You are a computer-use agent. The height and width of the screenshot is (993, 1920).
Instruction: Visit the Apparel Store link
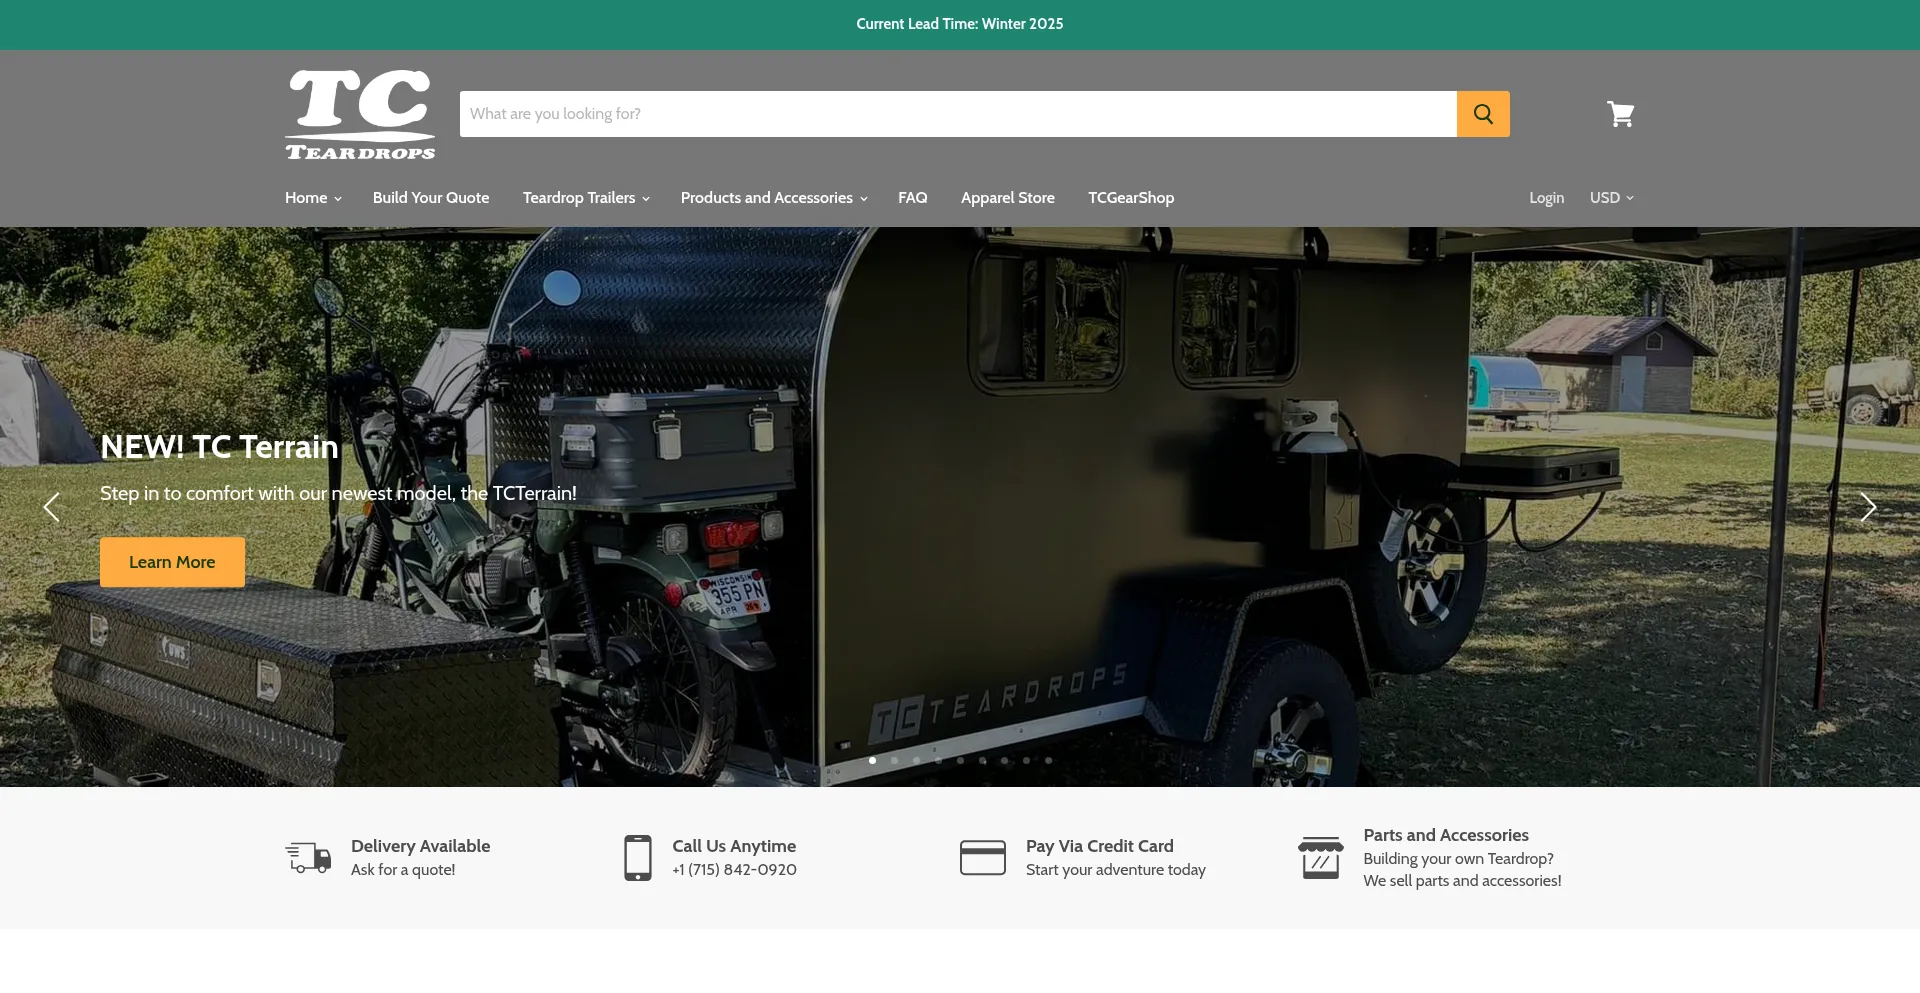pyautogui.click(x=1007, y=198)
